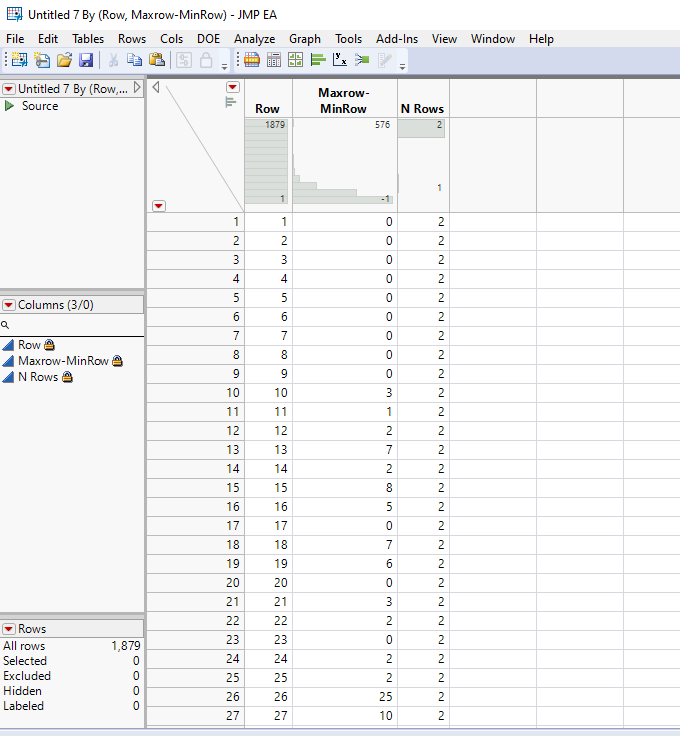Image resolution: width=680 pixels, height=736 pixels.
Task: Click Maxrow-MinRow cell with value 25
Action: tap(345, 697)
